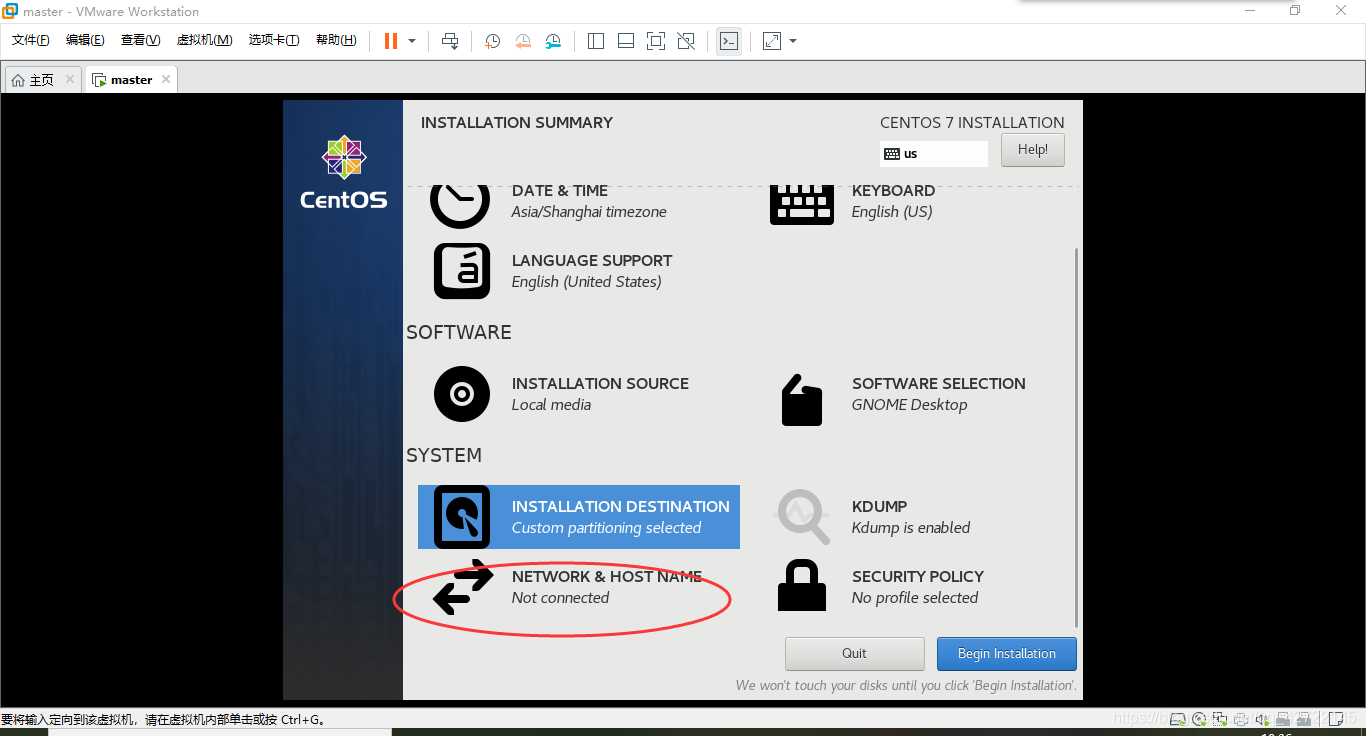Image resolution: width=1366 pixels, height=736 pixels.
Task: Toggle the thumbnail bar layout icon
Action: click(626, 41)
